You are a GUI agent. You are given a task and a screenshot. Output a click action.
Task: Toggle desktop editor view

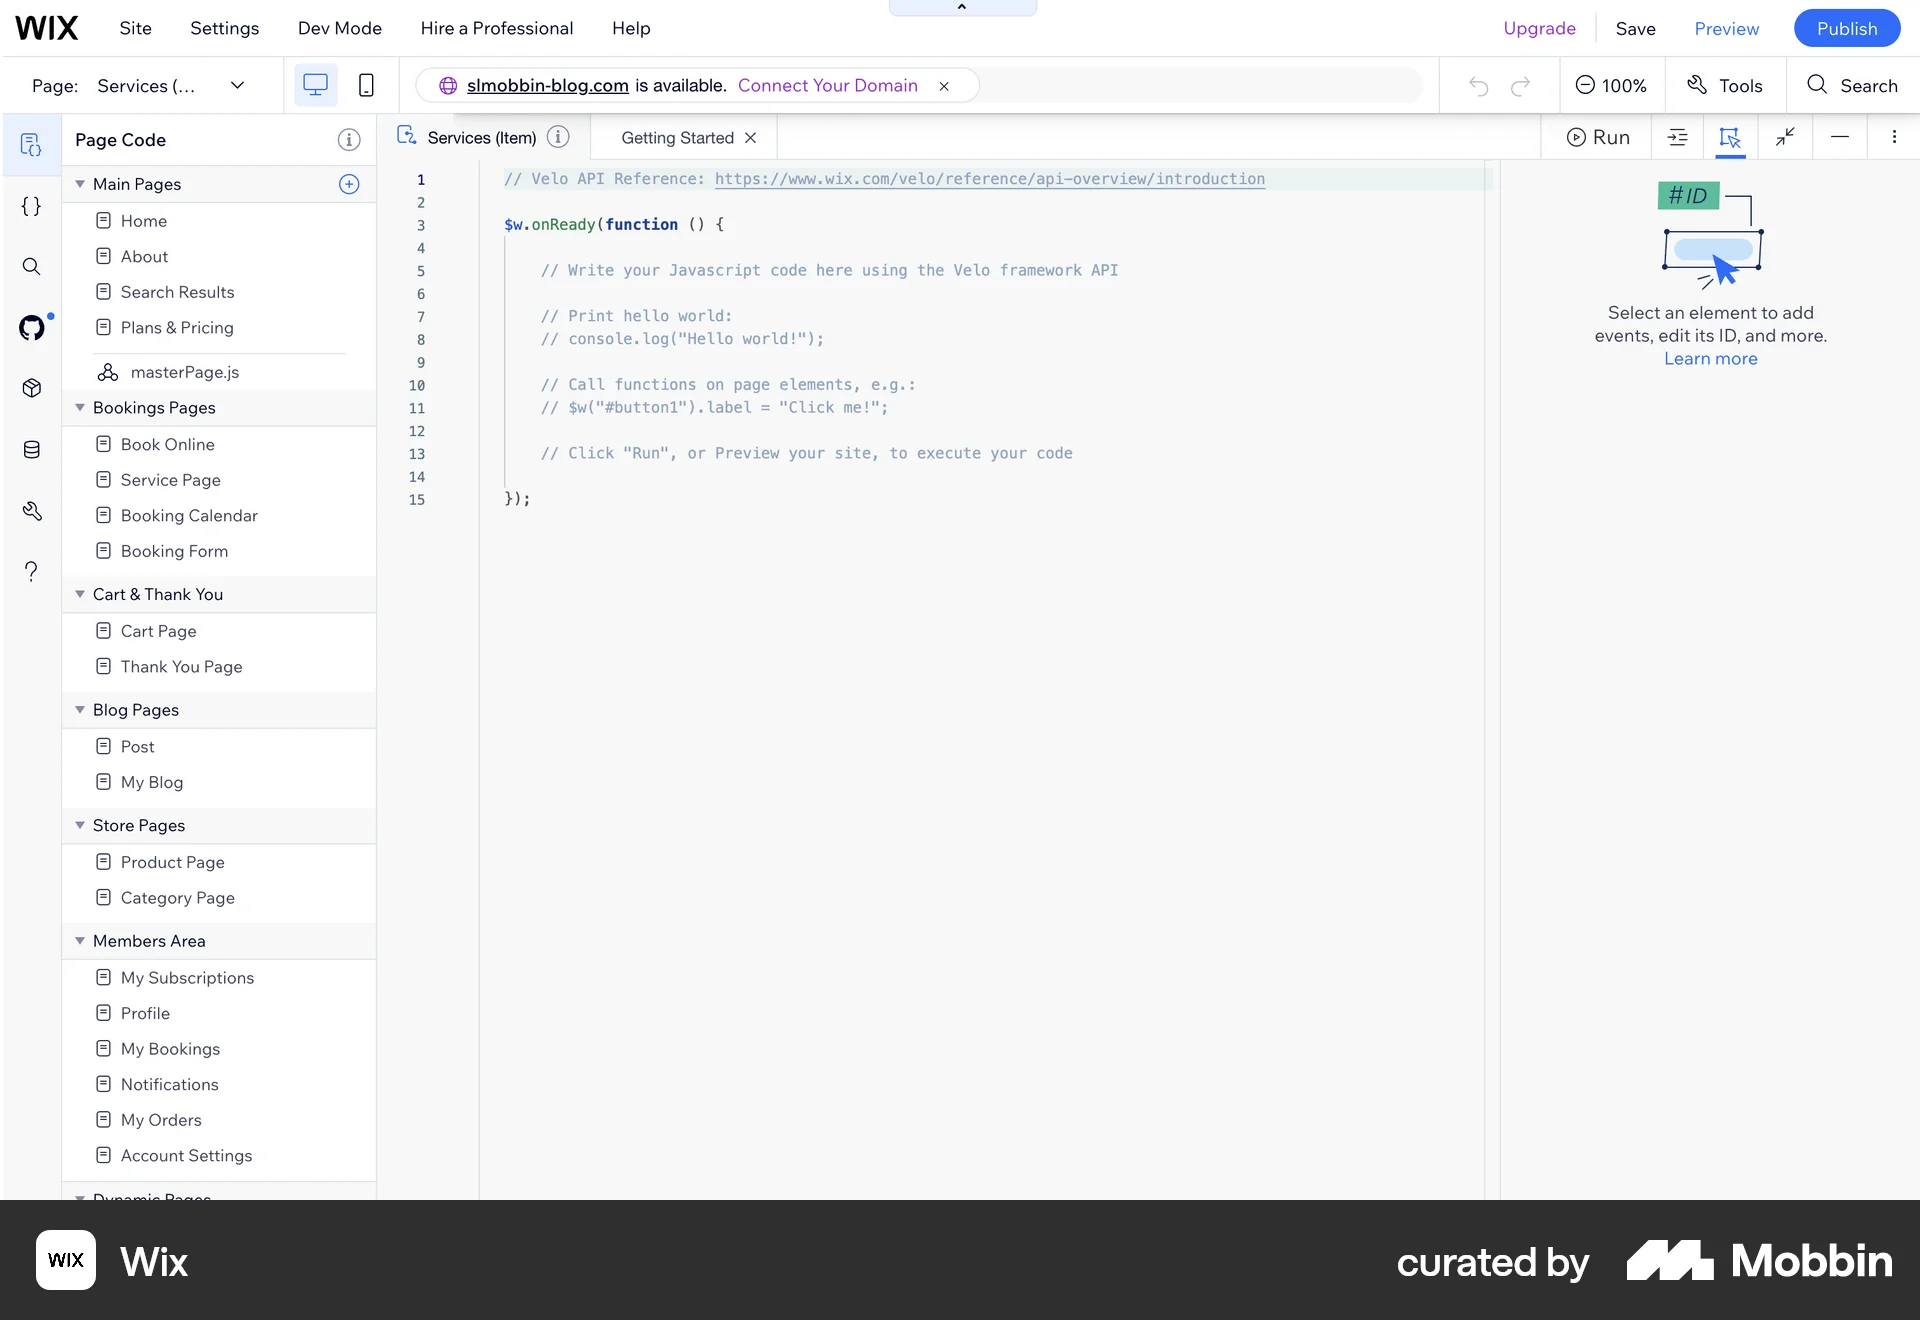tap(315, 85)
